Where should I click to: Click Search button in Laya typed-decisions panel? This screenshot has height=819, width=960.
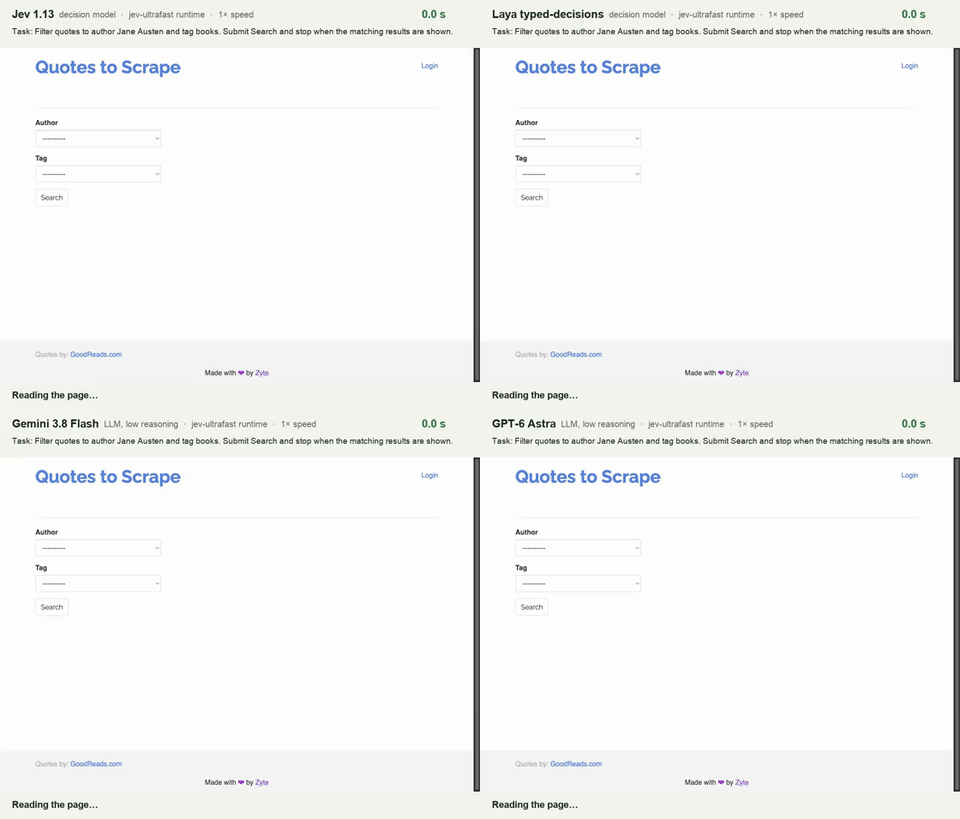tap(531, 198)
